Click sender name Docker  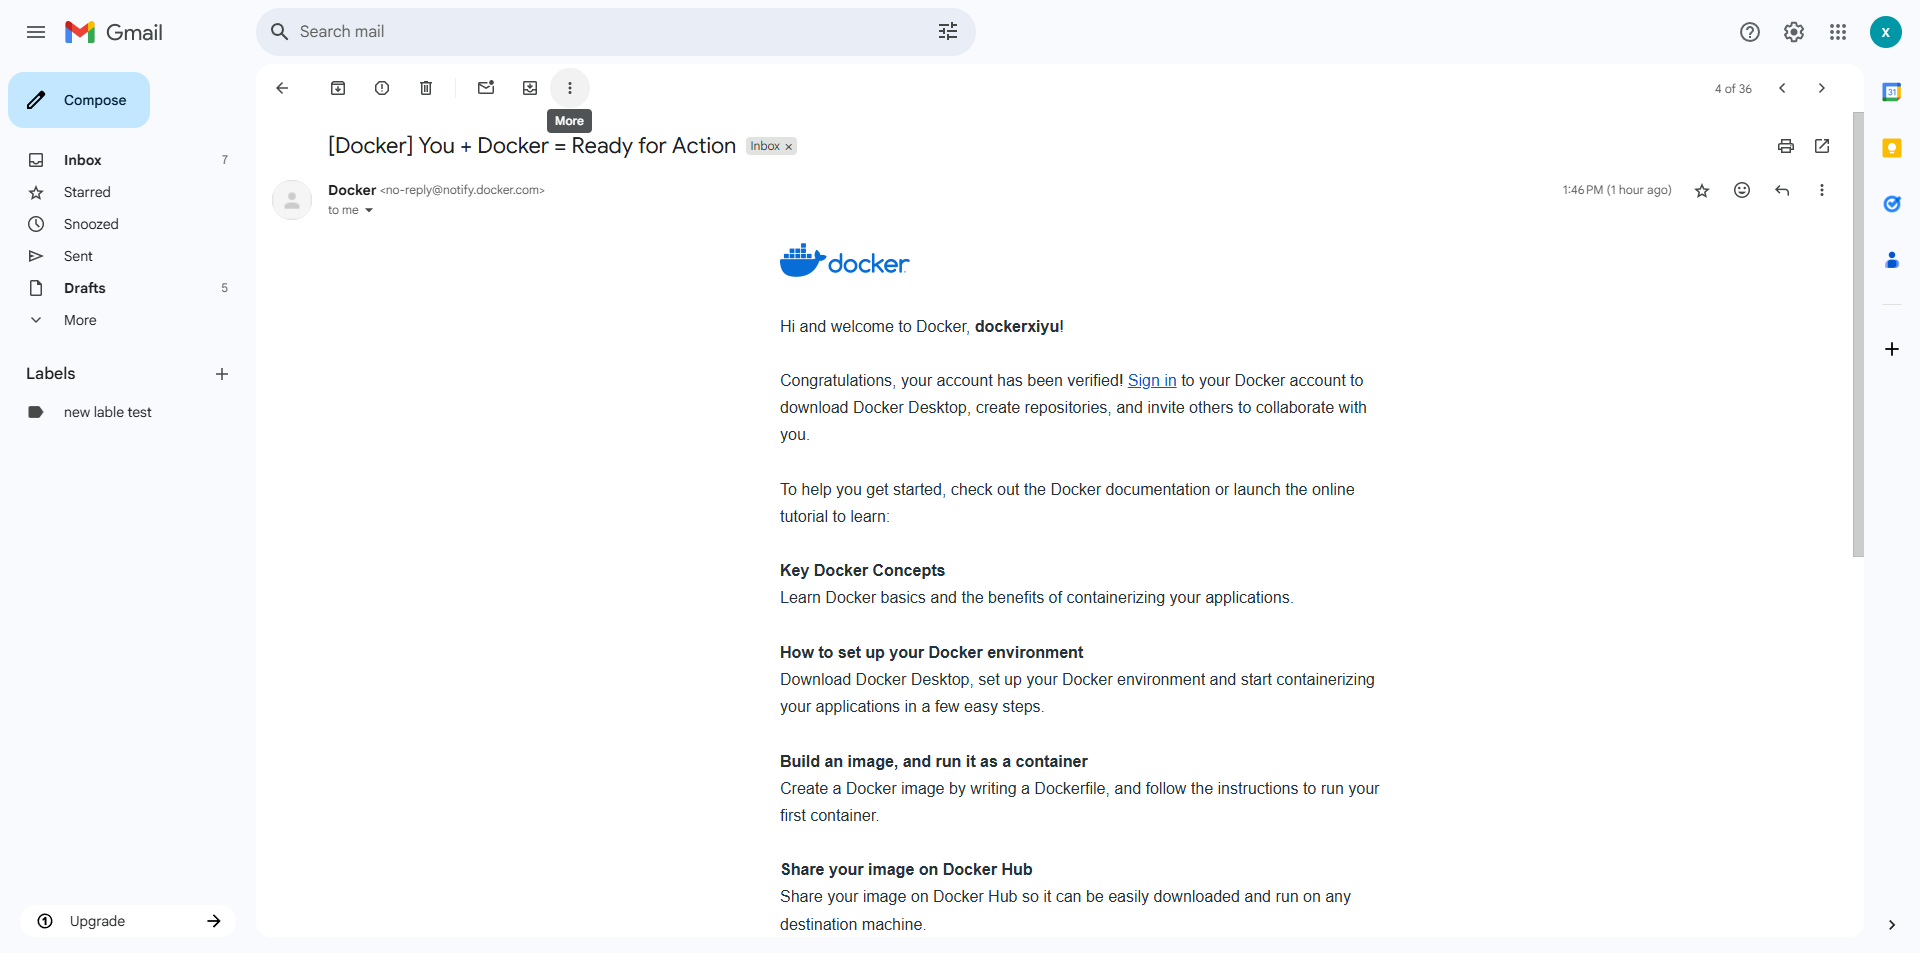point(352,190)
